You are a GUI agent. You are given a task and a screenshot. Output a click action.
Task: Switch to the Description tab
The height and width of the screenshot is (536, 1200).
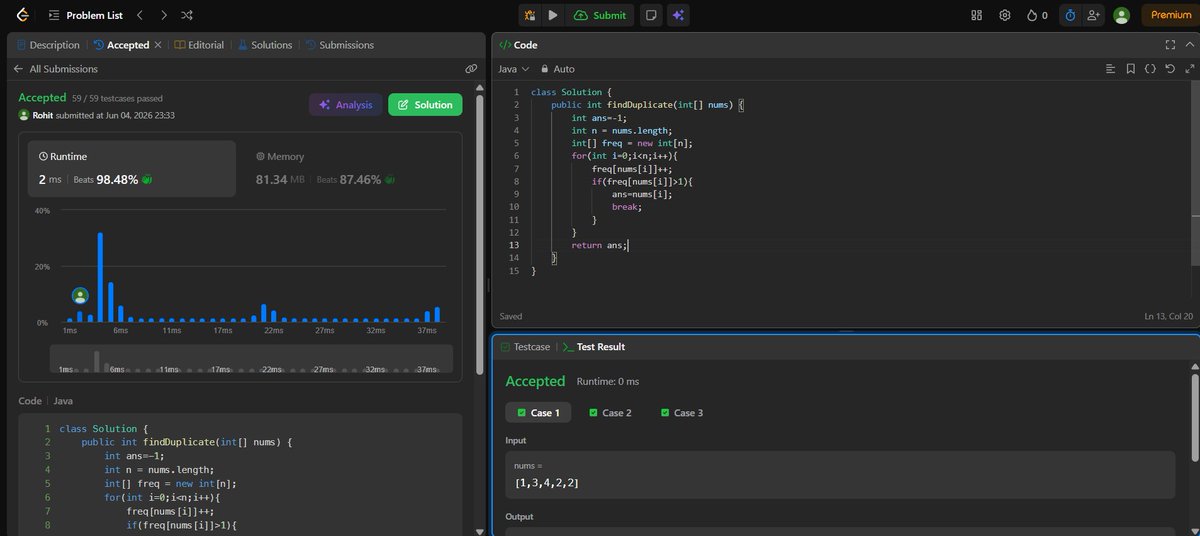point(47,45)
